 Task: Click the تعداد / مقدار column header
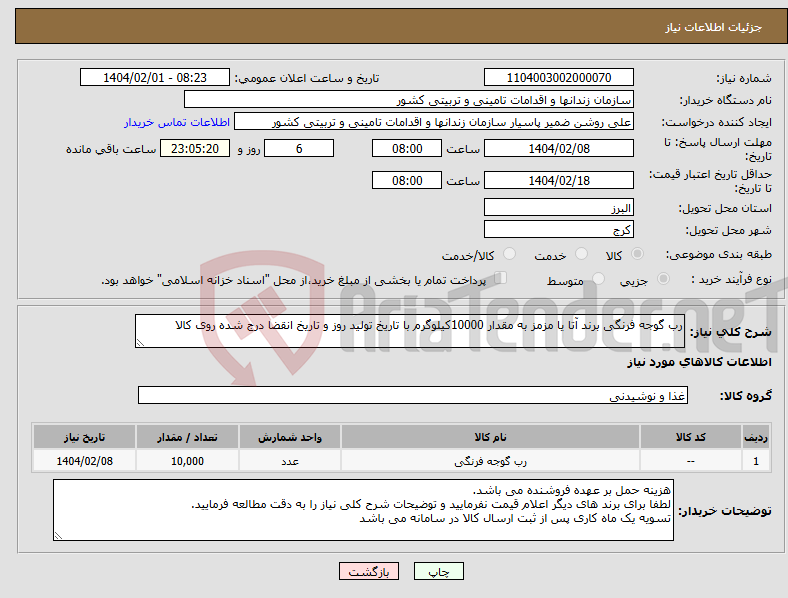[187, 437]
